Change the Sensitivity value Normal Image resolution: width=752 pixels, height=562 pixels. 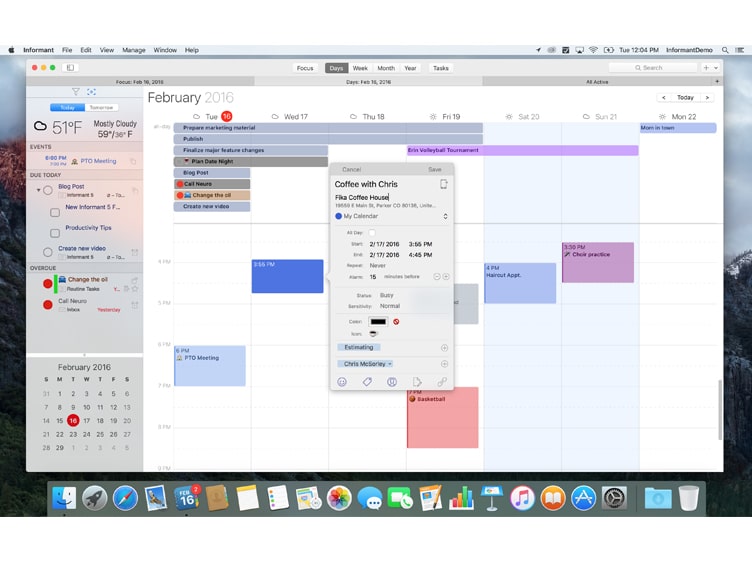tap(390, 306)
